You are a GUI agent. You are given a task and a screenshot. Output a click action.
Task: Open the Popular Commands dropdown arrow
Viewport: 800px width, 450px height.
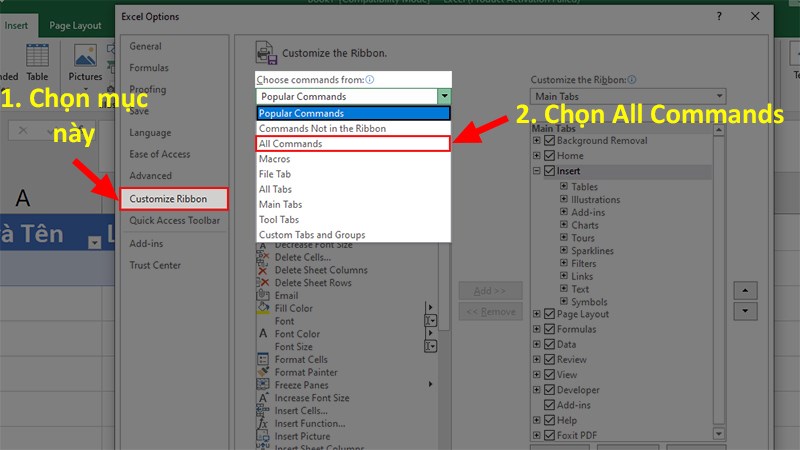click(444, 96)
